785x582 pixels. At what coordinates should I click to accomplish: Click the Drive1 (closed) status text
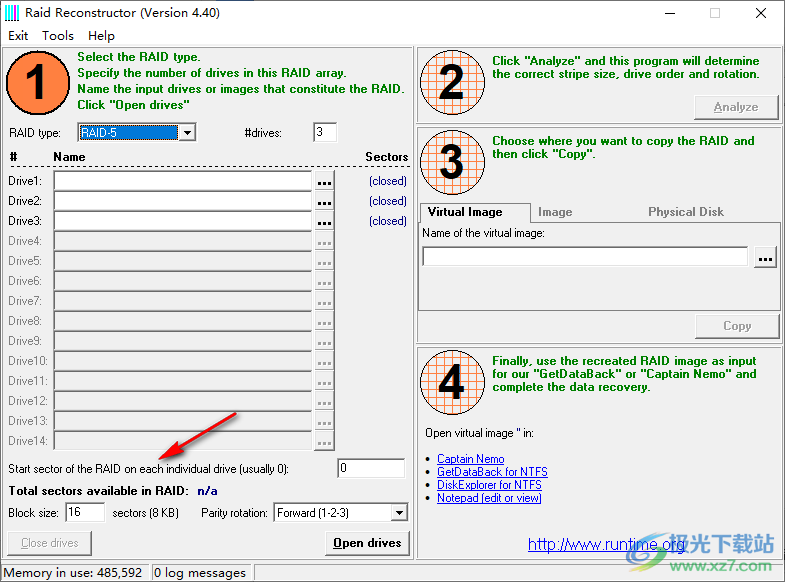click(387, 181)
